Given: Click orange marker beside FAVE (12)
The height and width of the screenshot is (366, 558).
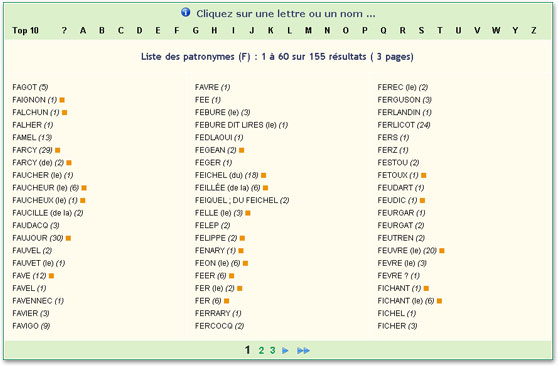Looking at the screenshot, I should coord(51,276).
